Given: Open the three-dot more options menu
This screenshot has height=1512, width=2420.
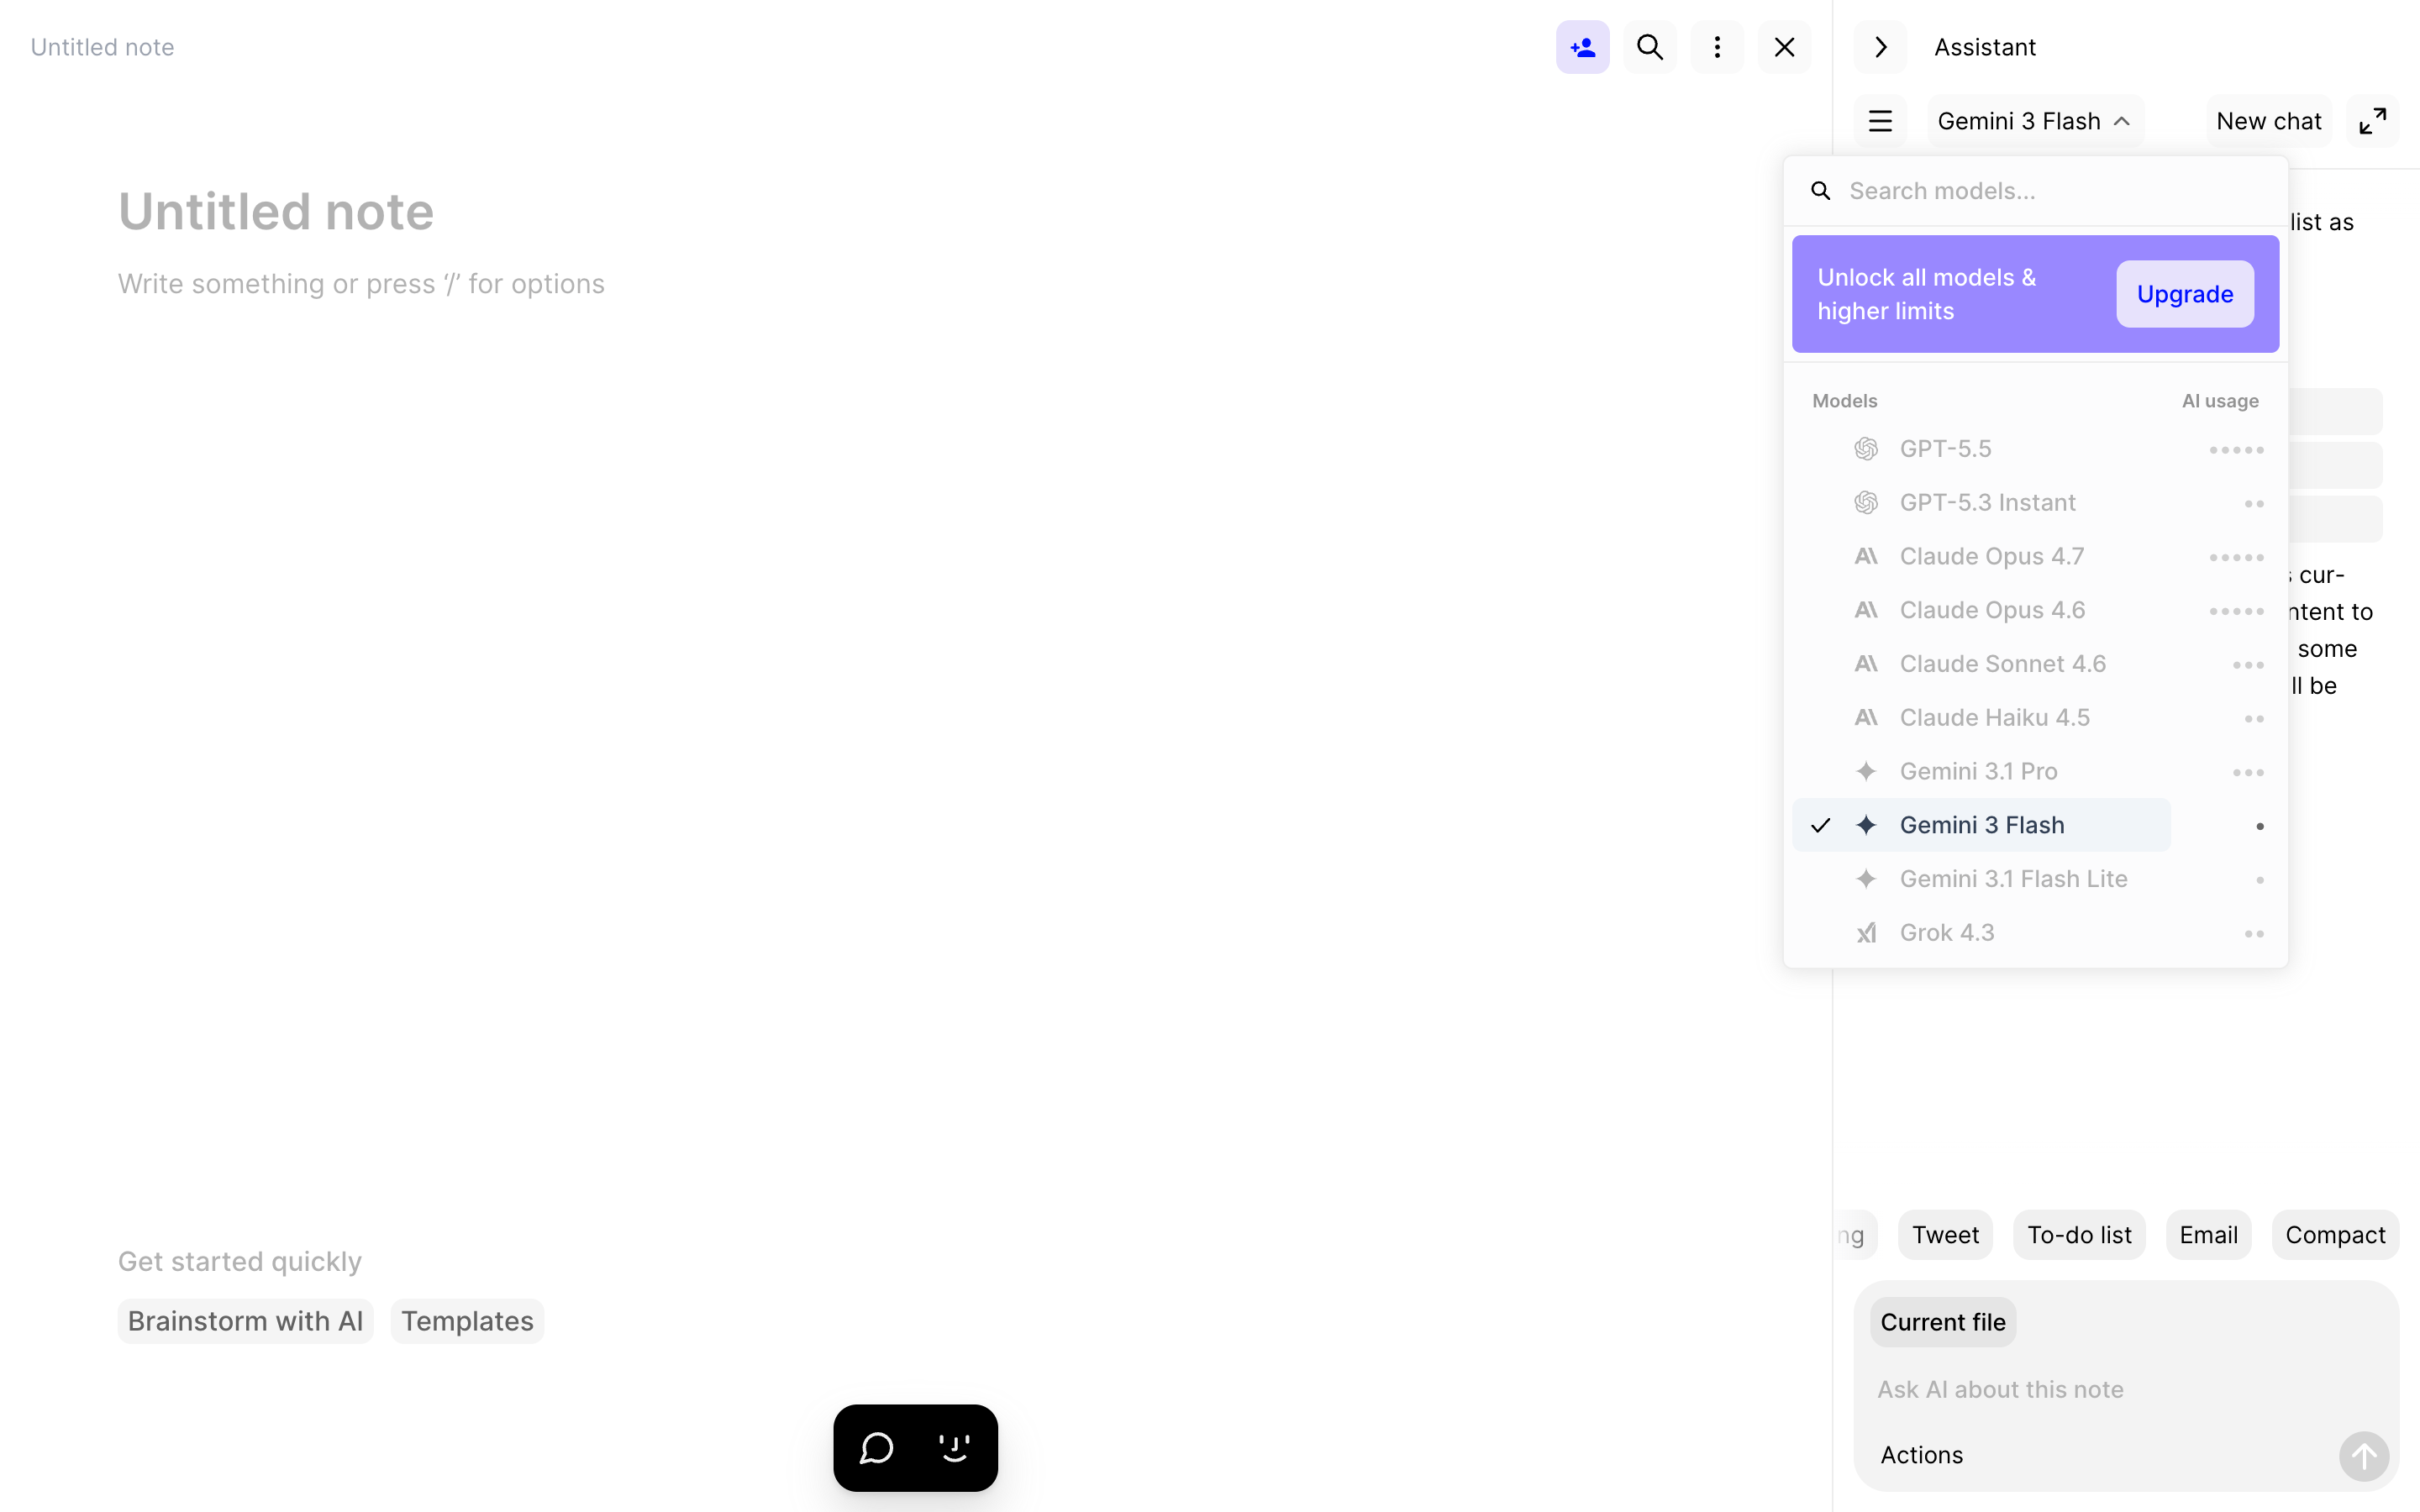Looking at the screenshot, I should tap(1717, 47).
